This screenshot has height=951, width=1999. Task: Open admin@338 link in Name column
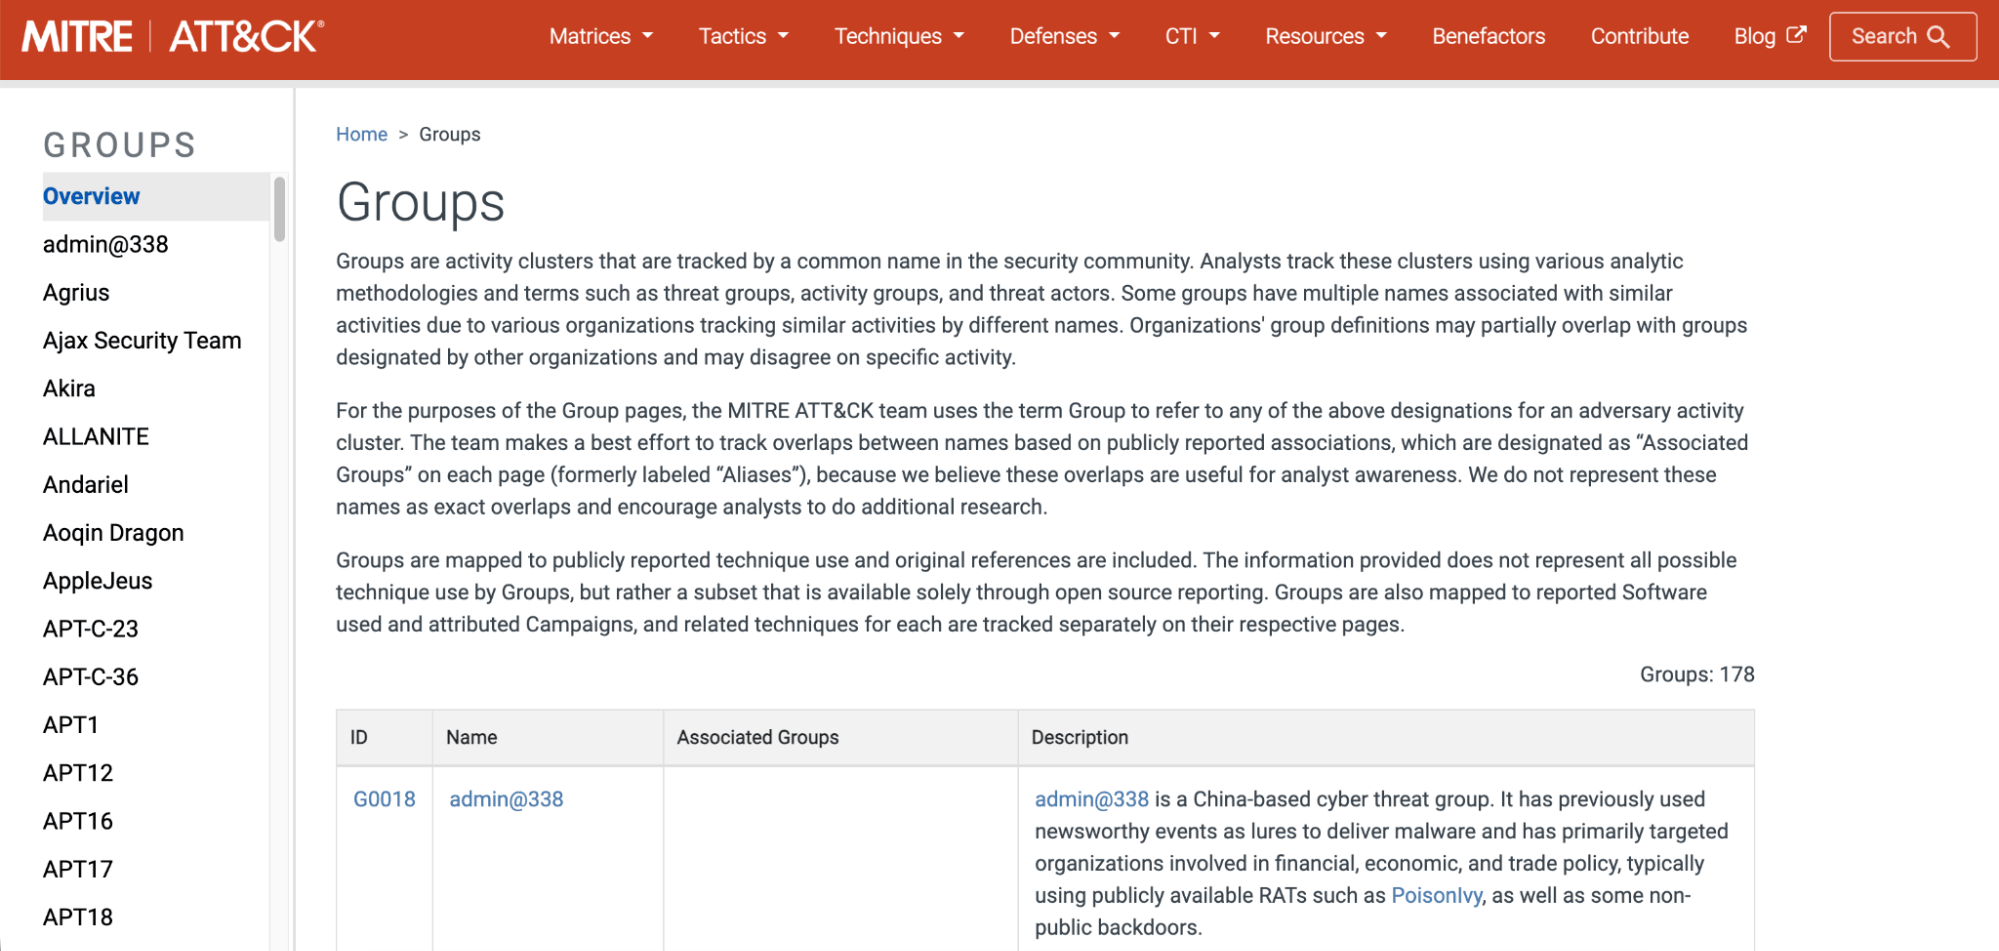pos(506,800)
